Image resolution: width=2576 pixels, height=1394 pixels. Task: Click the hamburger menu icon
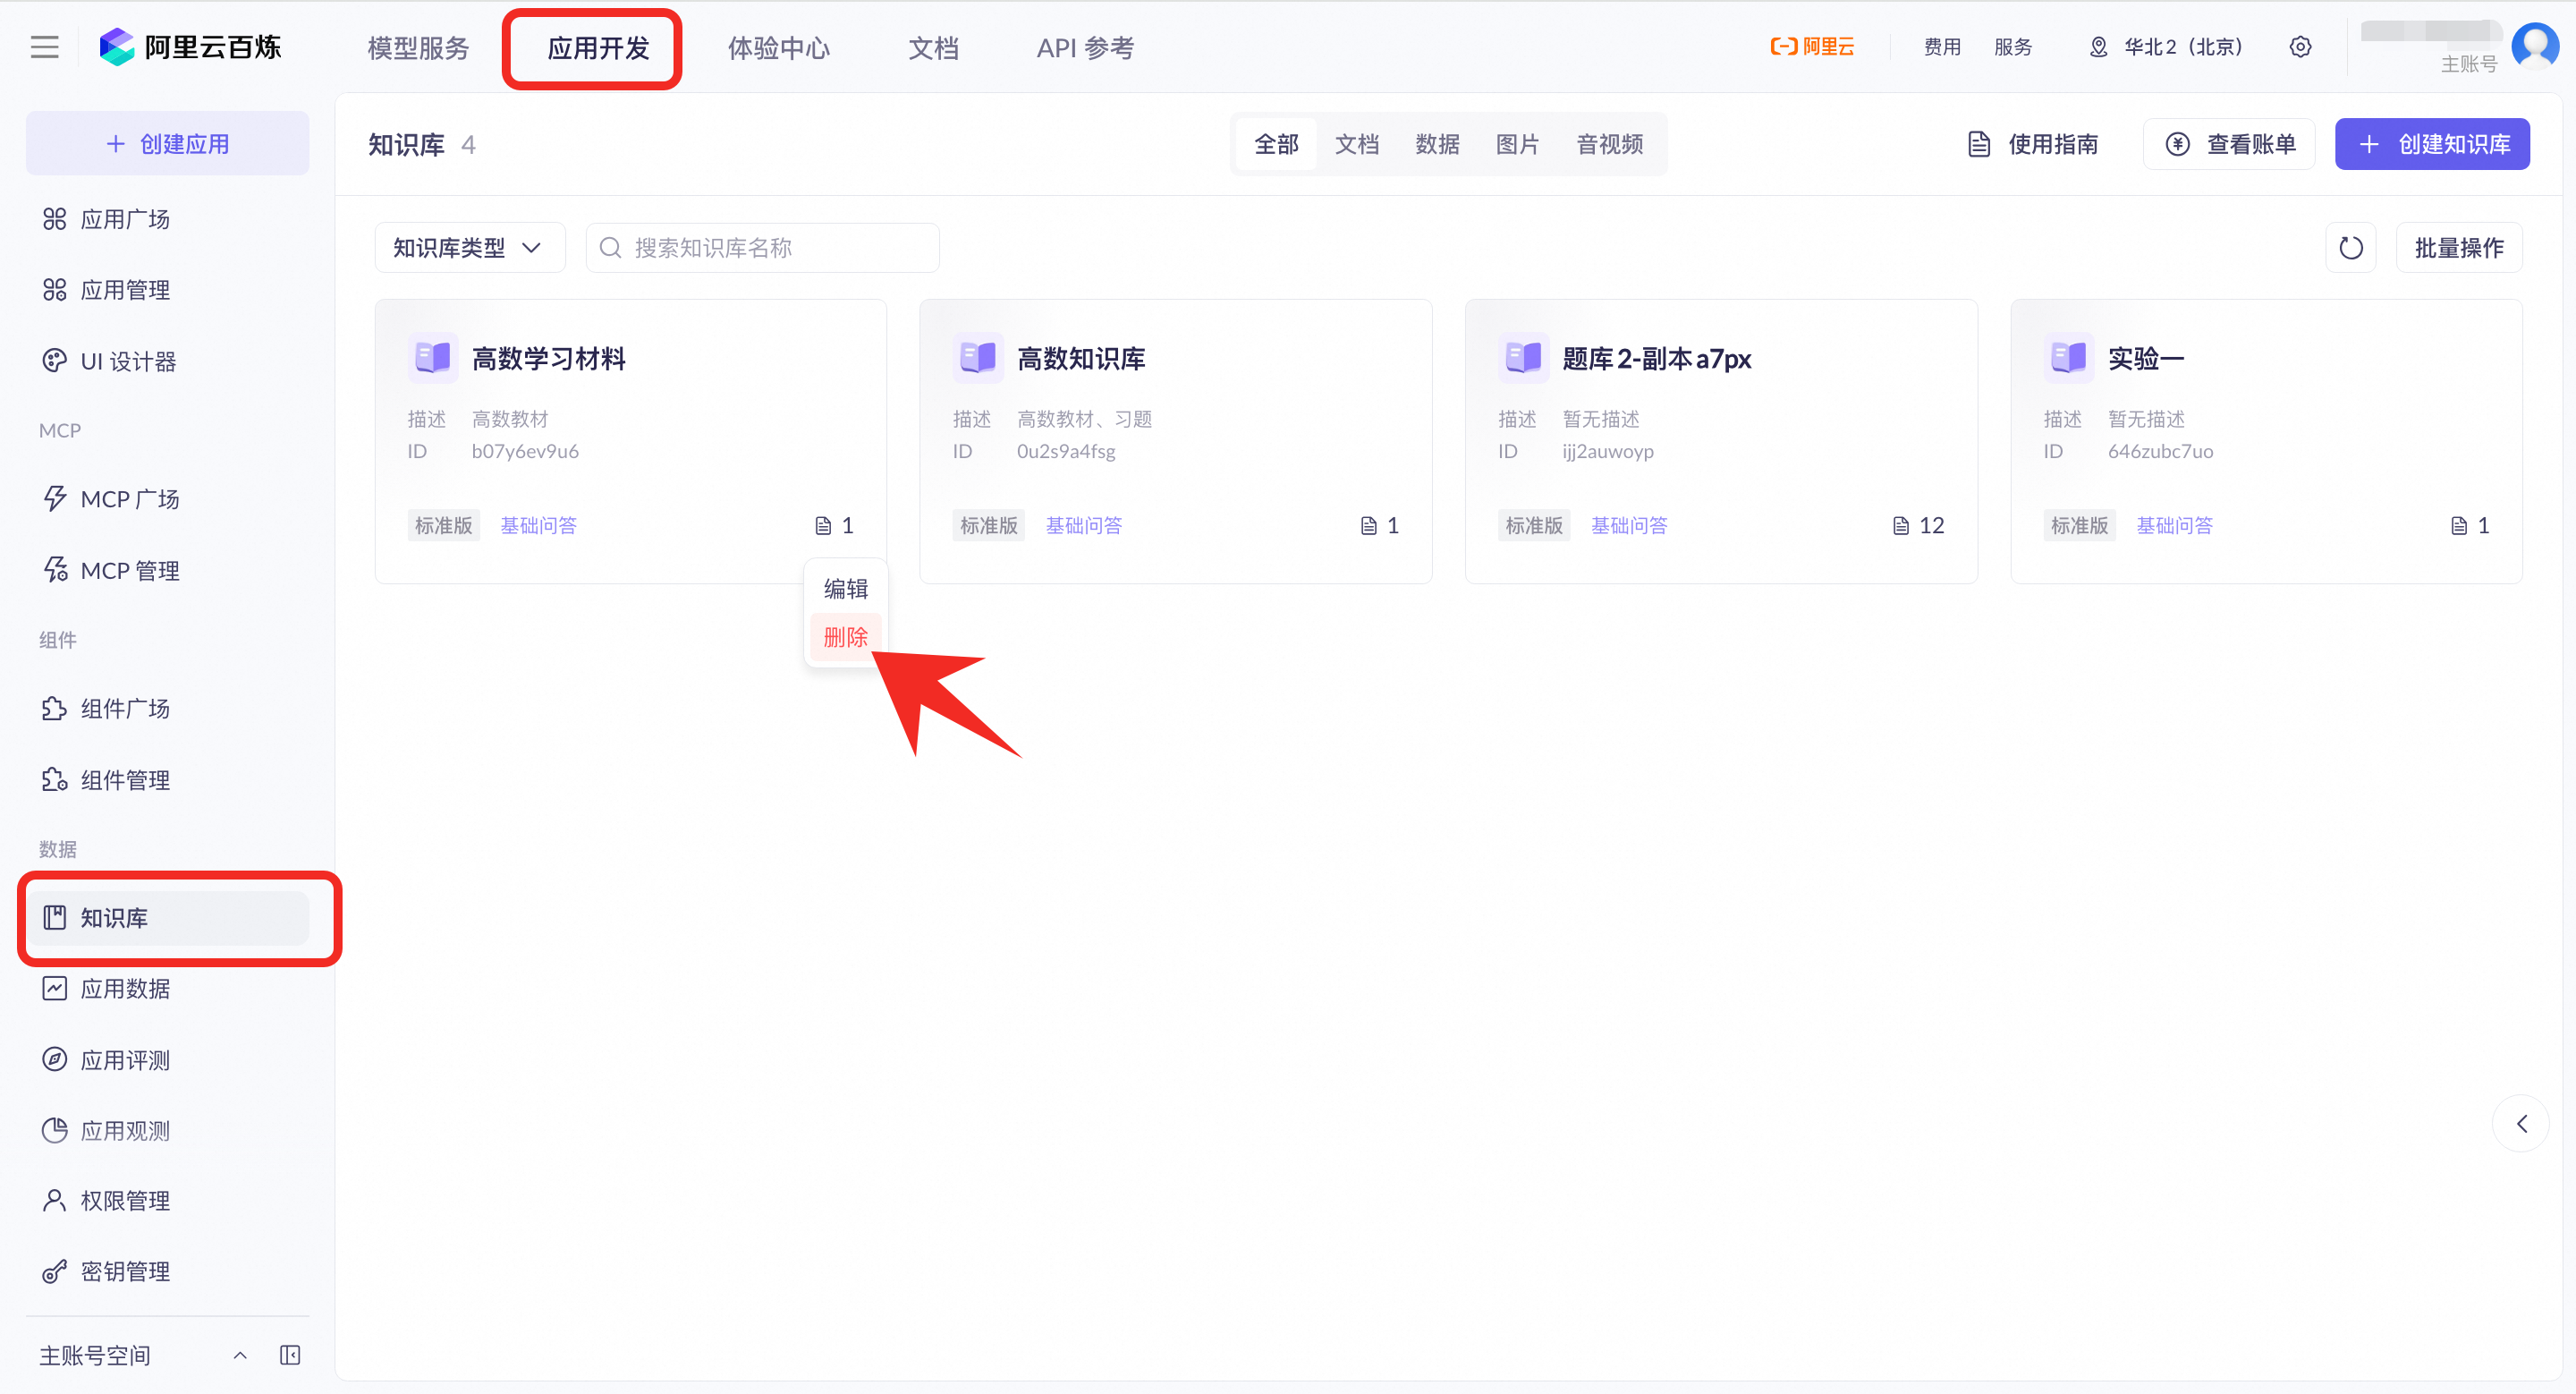tap(44, 47)
